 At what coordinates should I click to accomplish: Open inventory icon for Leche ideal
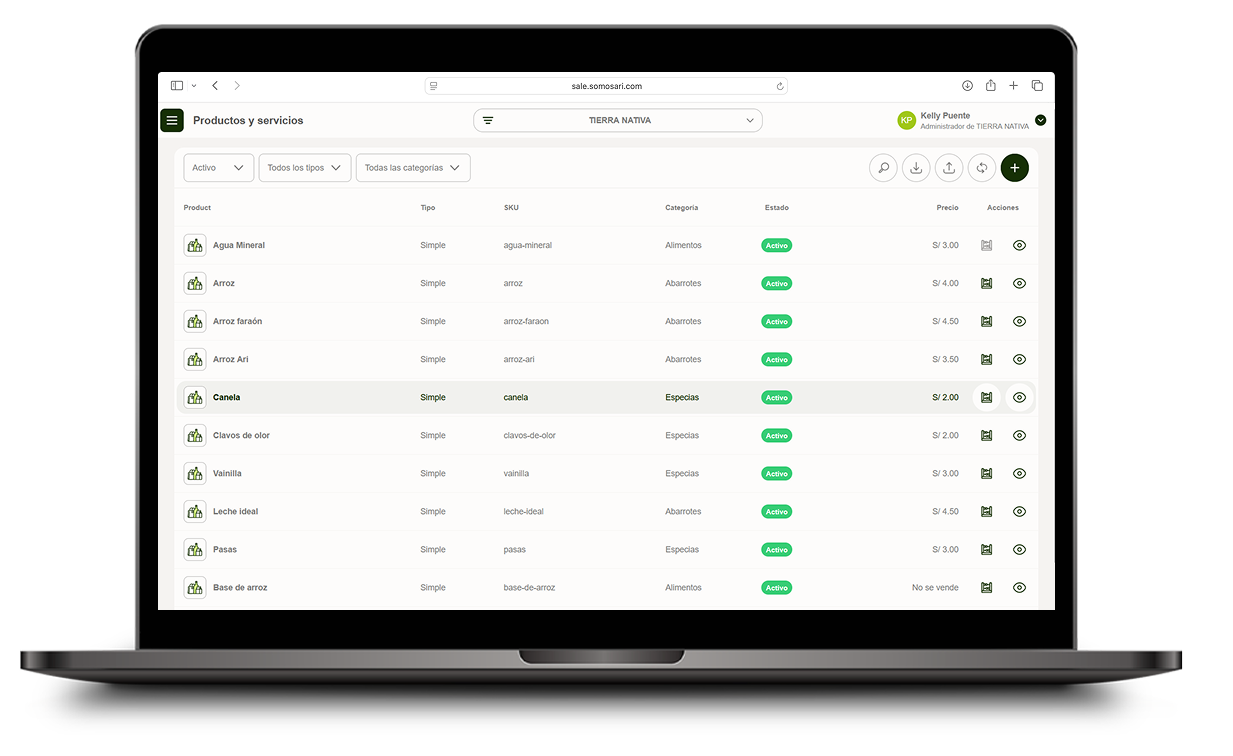click(x=987, y=511)
